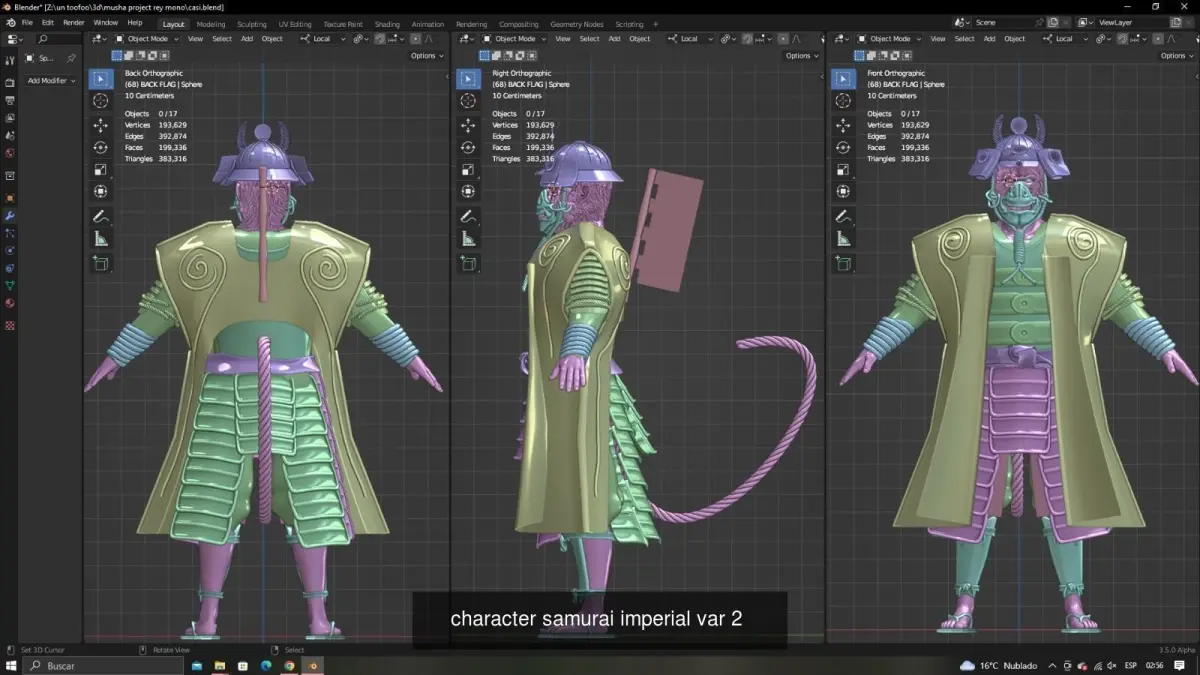1200x675 pixels.
Task: Open the Render properties tab
Action: click(x=10, y=83)
